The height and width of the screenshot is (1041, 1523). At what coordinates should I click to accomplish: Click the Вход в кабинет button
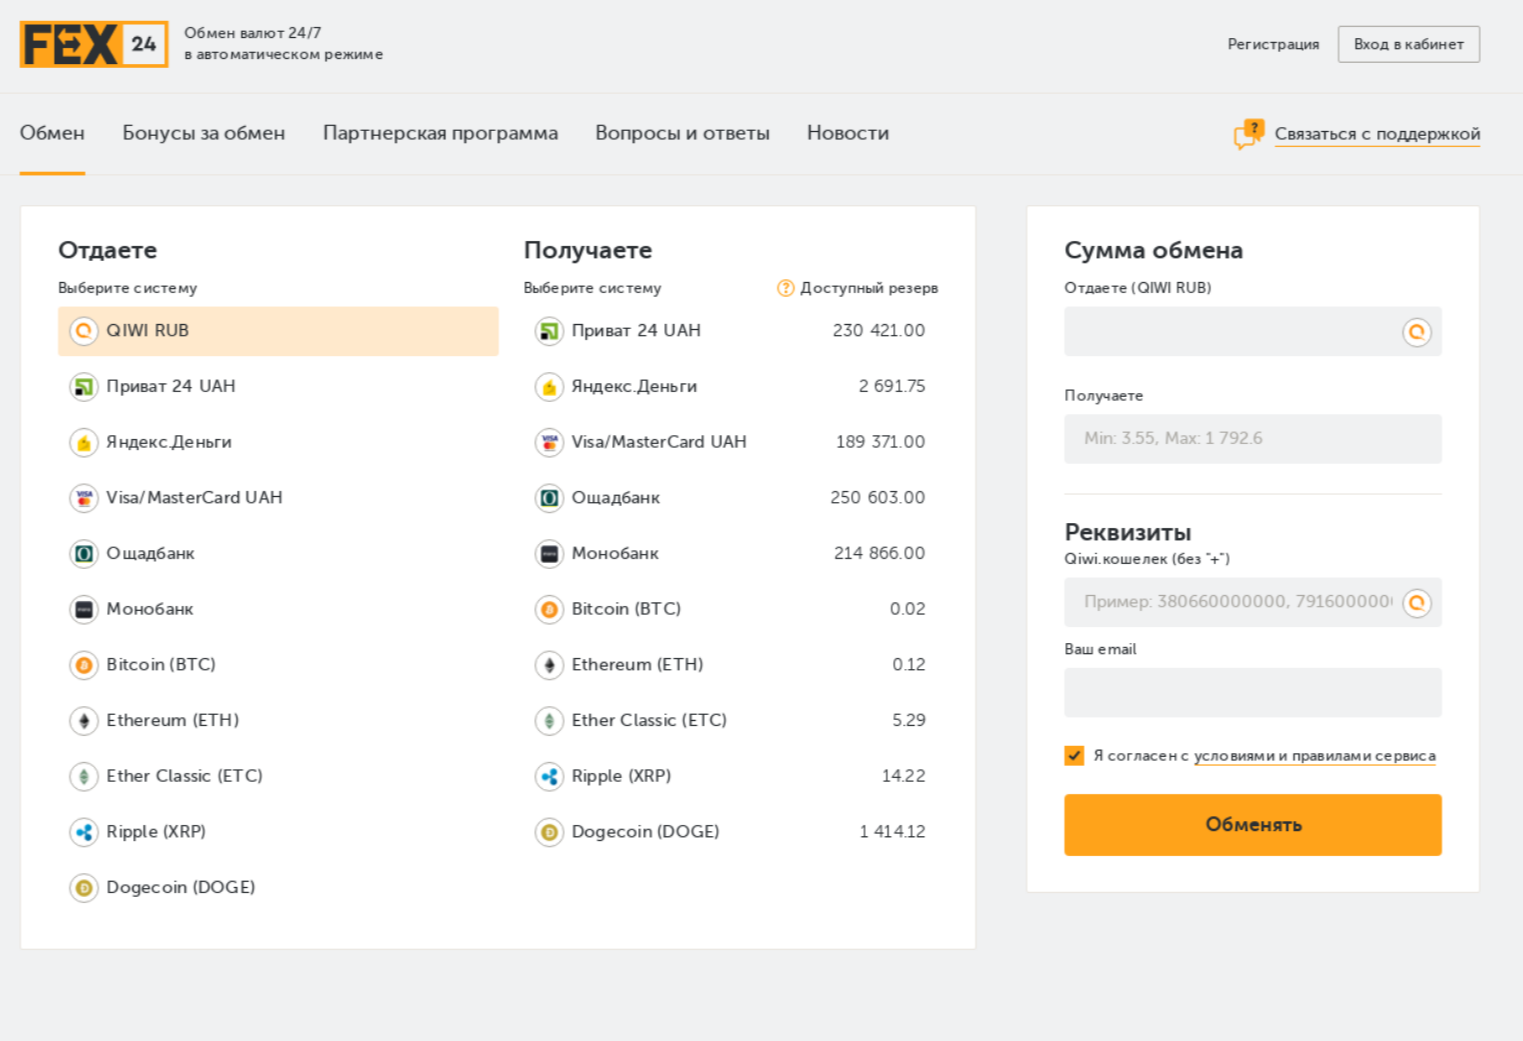point(1408,44)
